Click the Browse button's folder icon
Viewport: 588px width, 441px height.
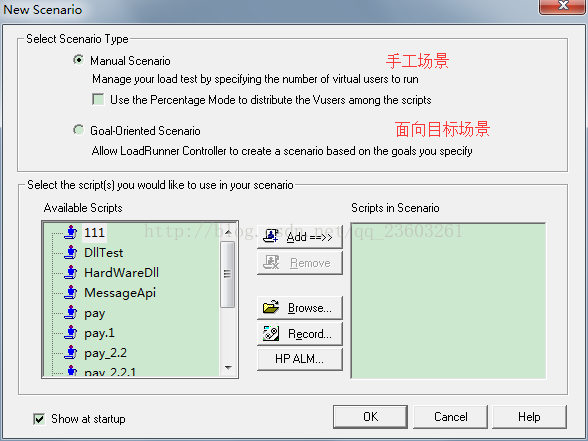271,307
